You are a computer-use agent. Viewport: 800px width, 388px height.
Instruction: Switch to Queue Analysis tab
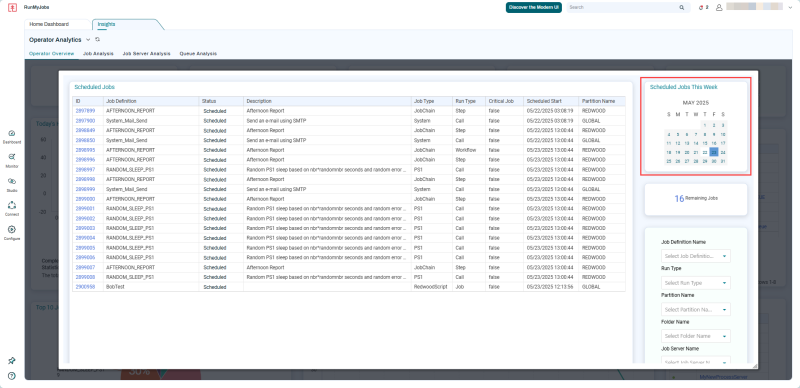click(x=198, y=53)
